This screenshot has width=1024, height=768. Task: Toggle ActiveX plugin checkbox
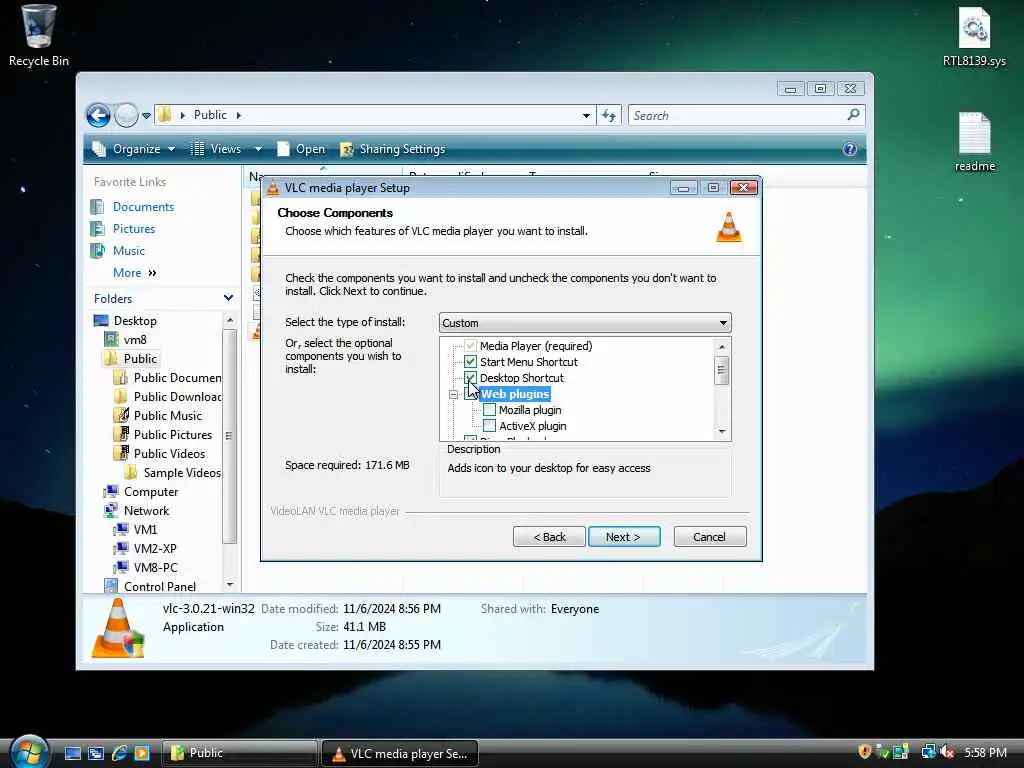[488, 426]
